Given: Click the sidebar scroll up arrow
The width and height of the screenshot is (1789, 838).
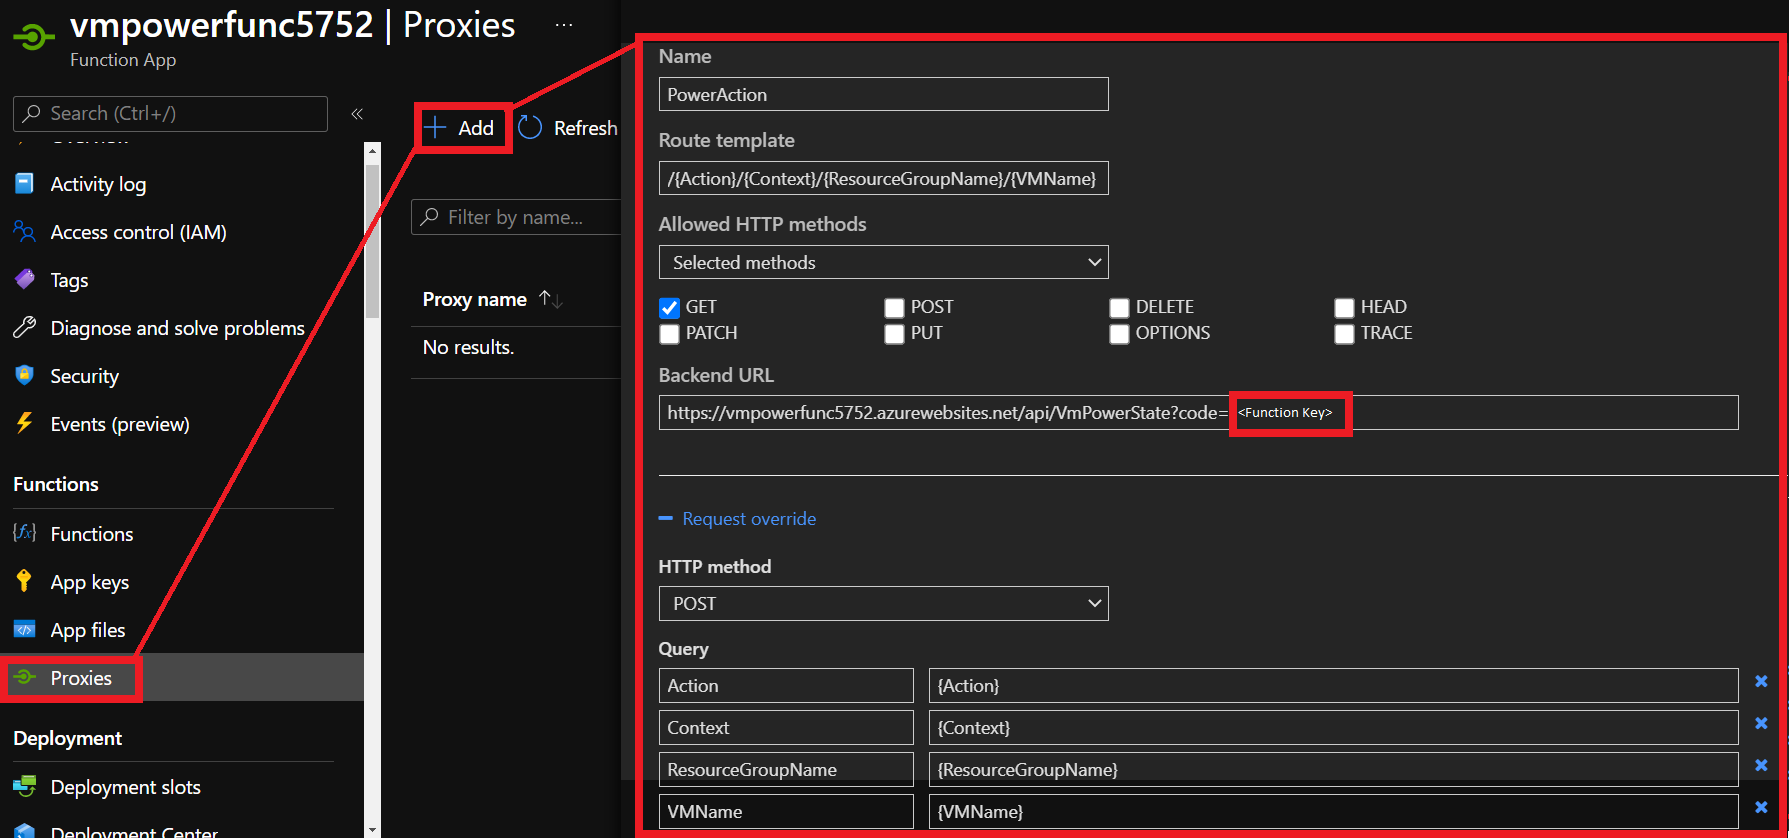Looking at the screenshot, I should point(372,151).
